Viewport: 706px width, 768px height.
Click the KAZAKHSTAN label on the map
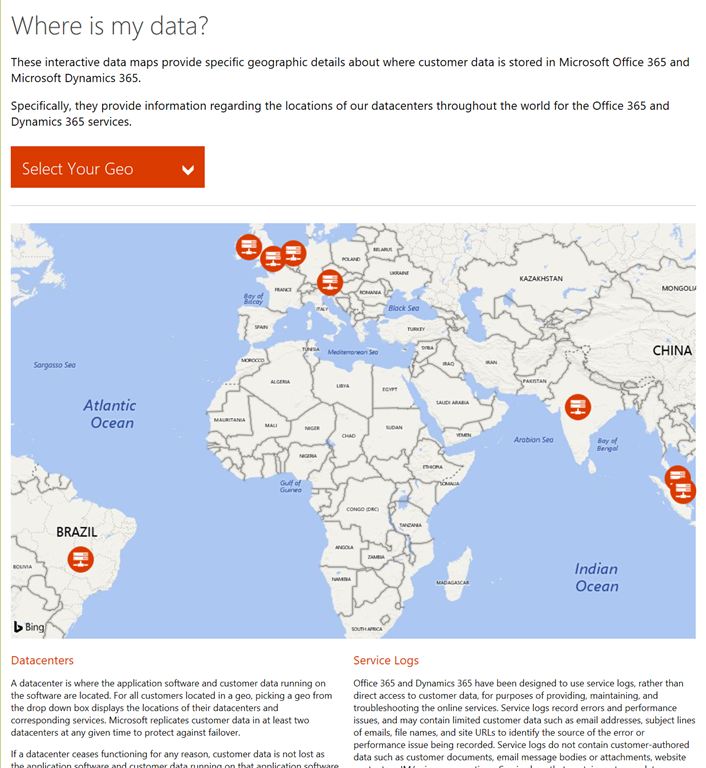(540, 278)
